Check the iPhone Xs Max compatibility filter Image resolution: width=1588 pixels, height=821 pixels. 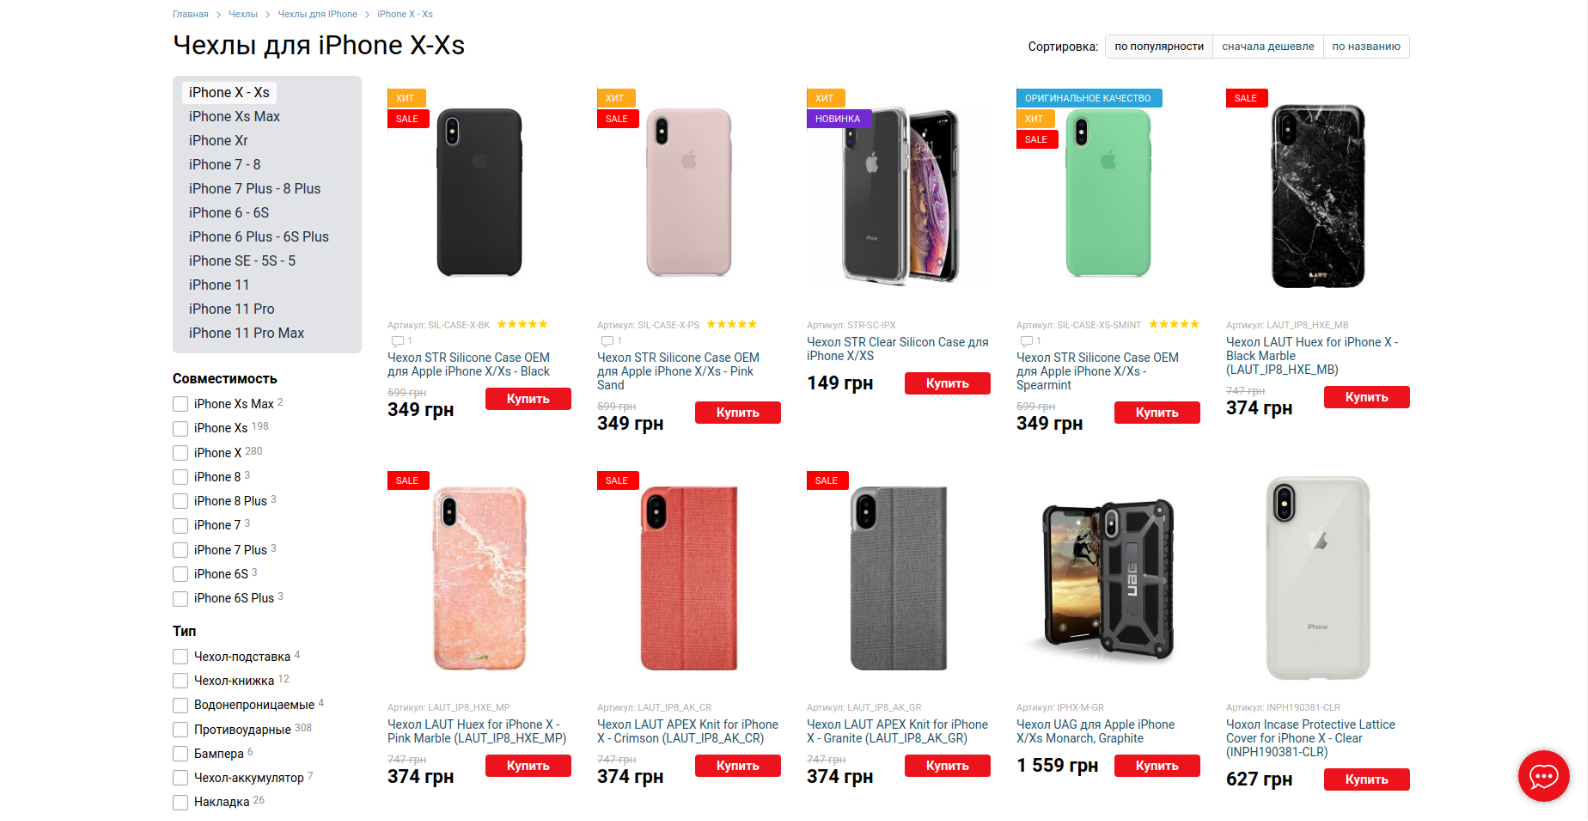point(180,404)
